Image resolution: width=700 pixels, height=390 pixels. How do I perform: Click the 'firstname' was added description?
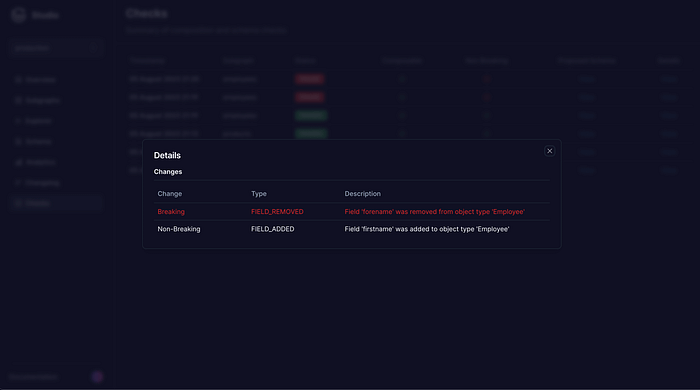coord(427,229)
